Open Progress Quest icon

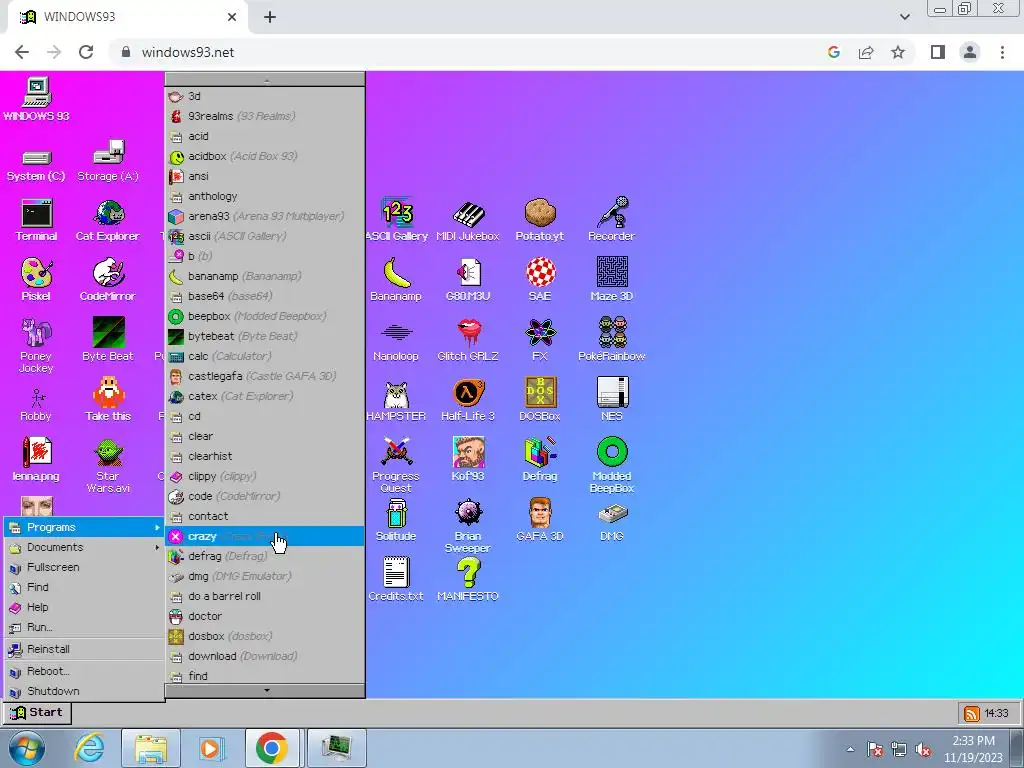click(x=396, y=465)
